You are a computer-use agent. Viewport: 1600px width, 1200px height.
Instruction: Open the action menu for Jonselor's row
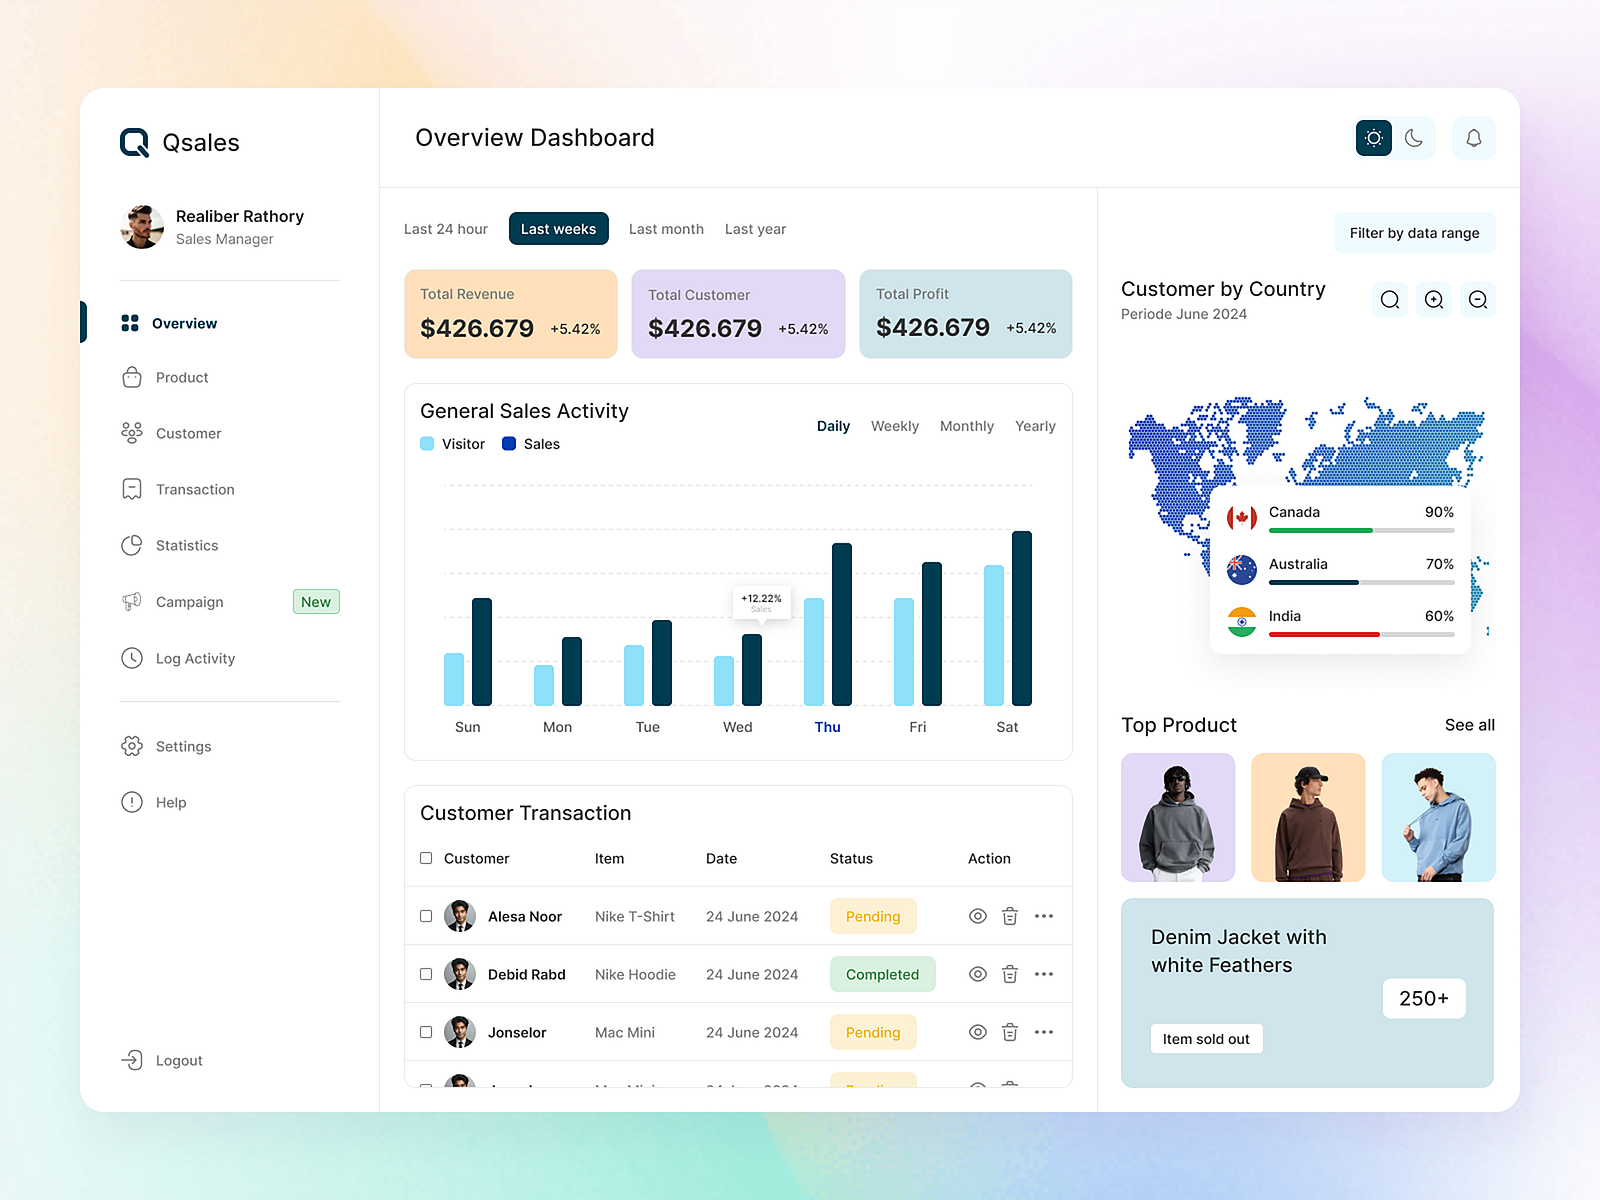coord(1044,1032)
